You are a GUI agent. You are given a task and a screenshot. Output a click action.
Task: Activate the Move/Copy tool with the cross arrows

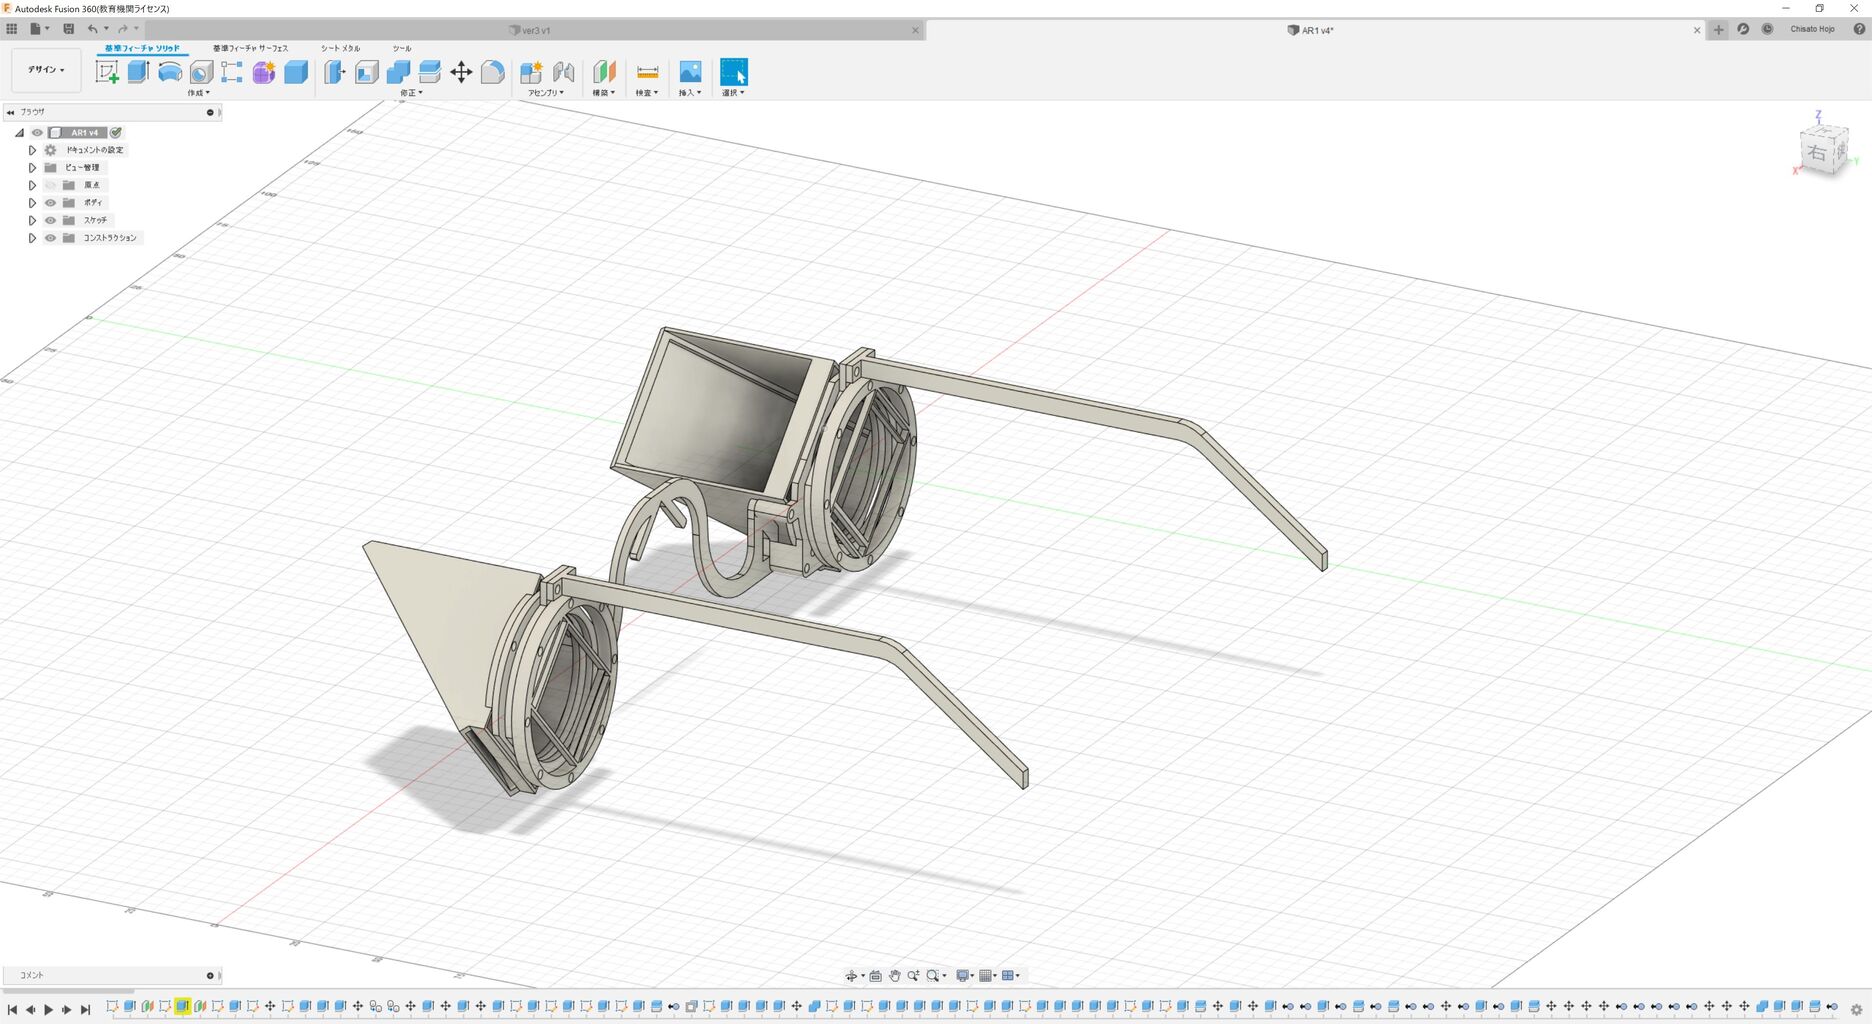coord(461,72)
